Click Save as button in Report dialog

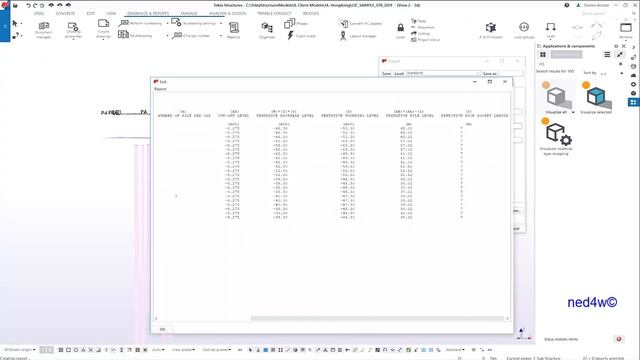click(x=489, y=74)
